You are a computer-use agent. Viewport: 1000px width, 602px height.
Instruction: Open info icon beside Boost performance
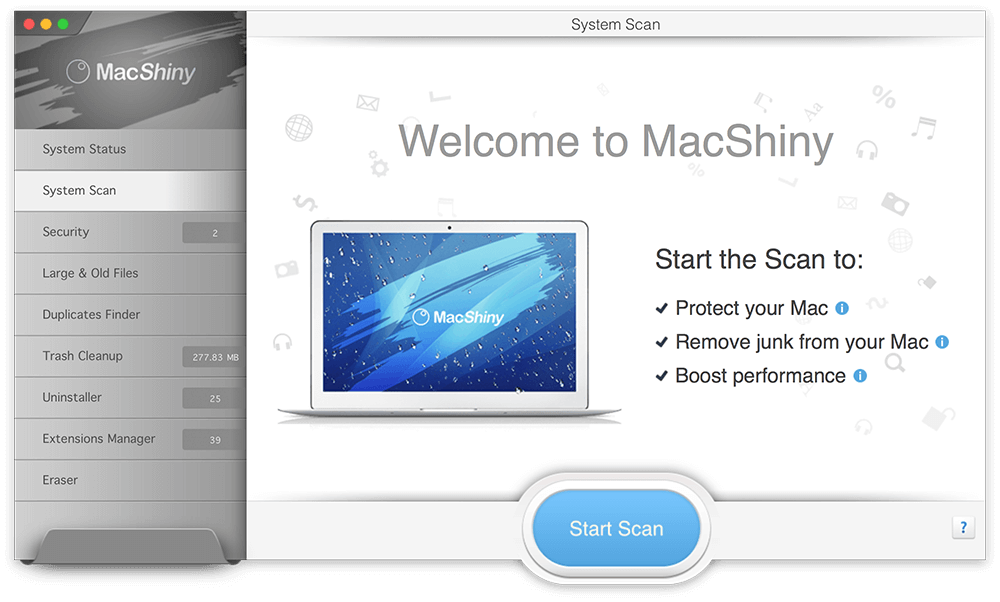860,376
